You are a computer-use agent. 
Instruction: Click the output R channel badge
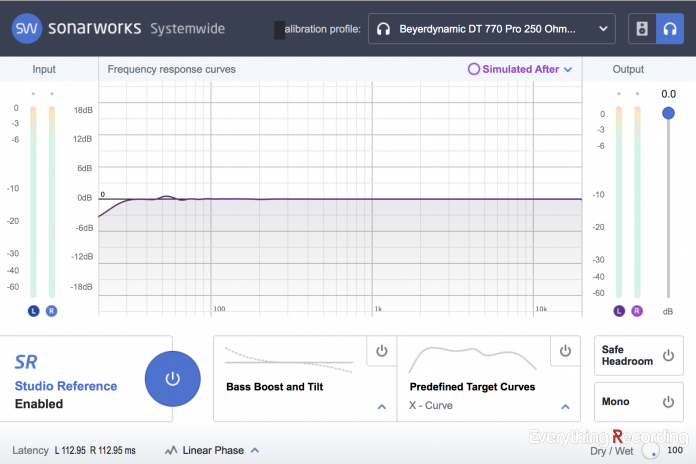click(637, 311)
